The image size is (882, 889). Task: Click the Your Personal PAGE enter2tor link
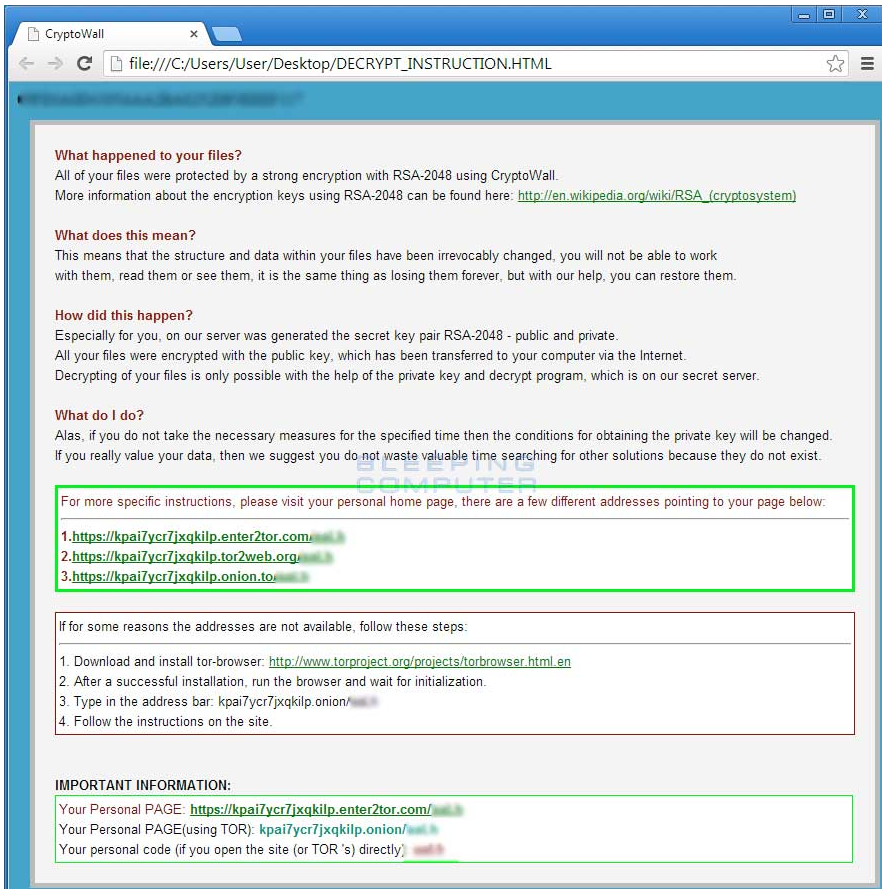coord(310,810)
